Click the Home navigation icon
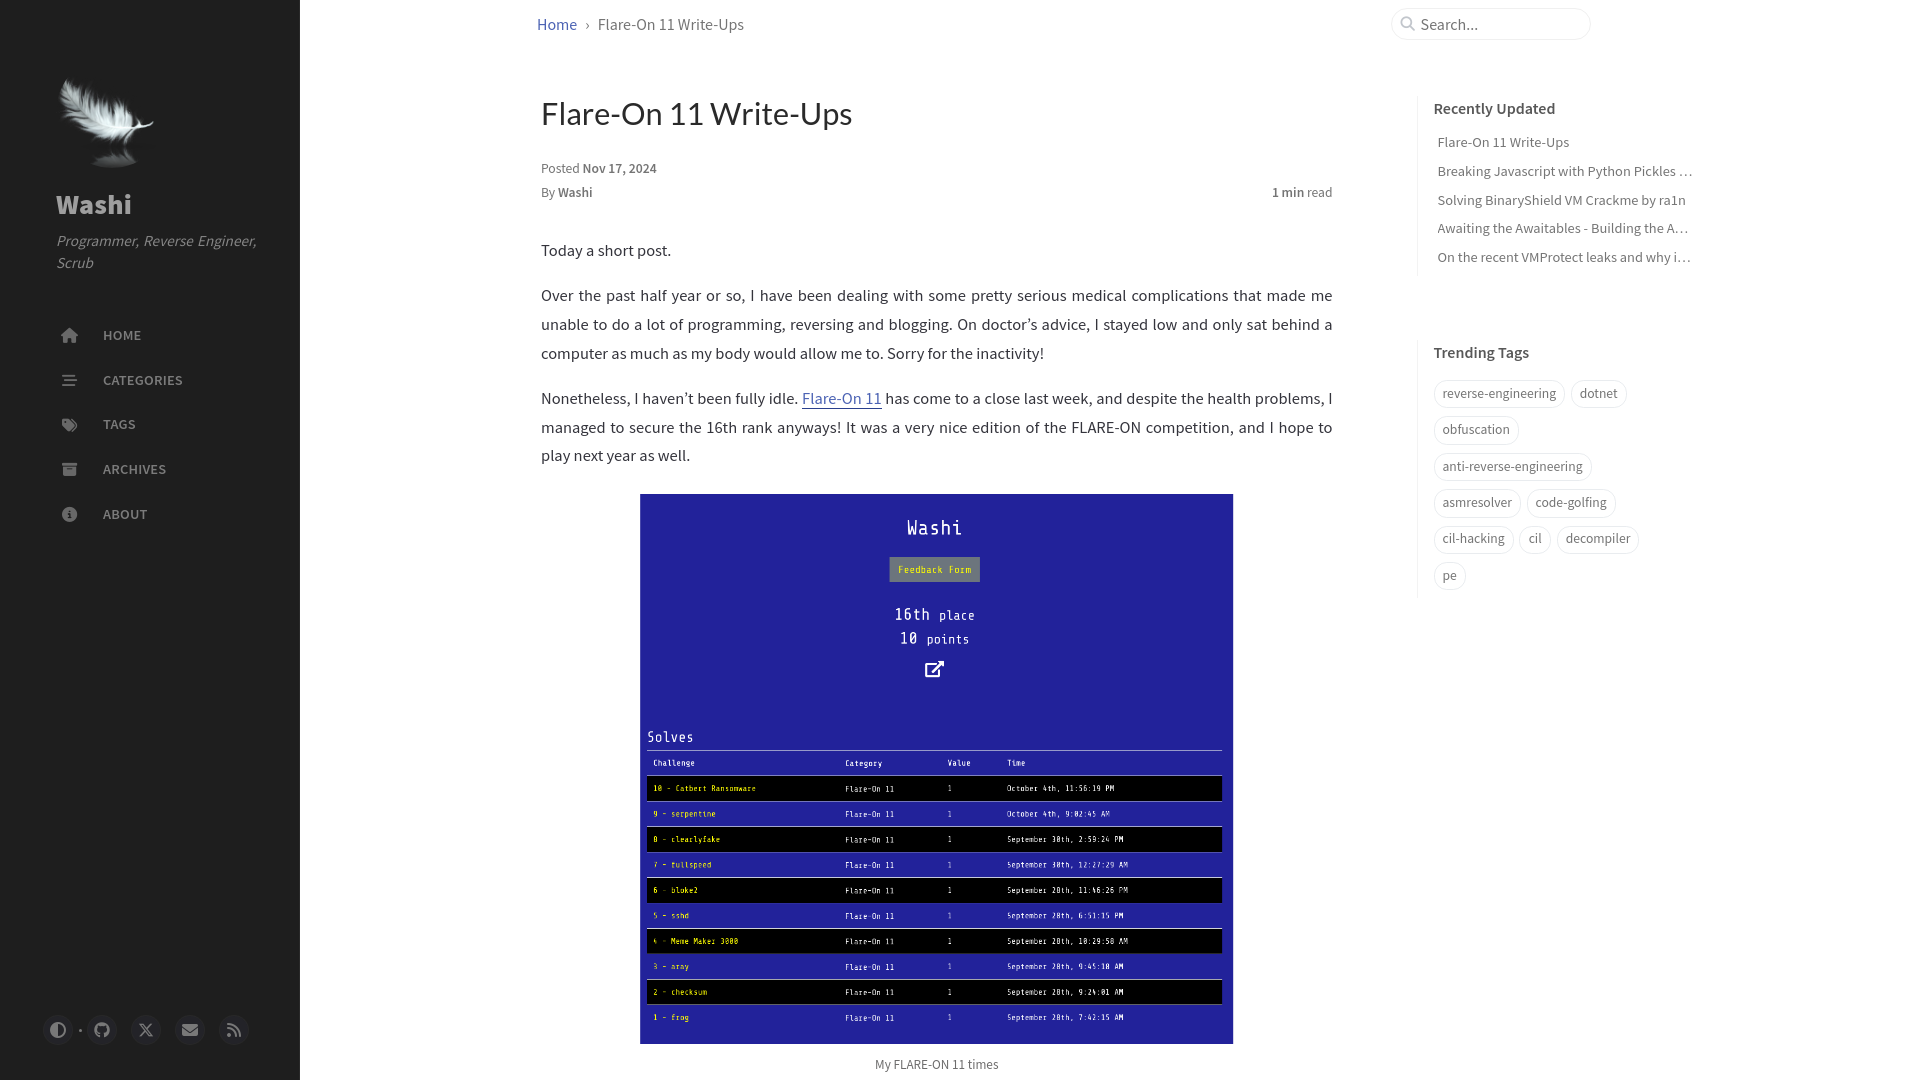 pyautogui.click(x=69, y=335)
